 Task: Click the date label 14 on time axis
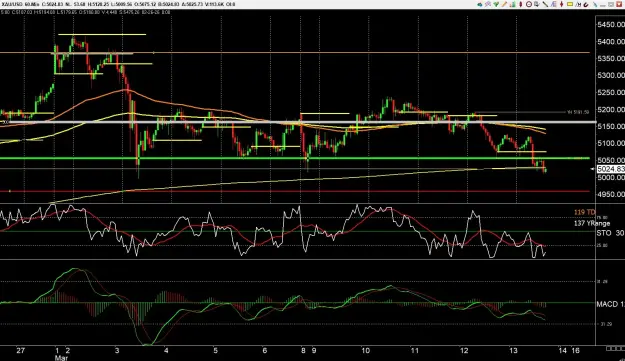tap(562, 351)
